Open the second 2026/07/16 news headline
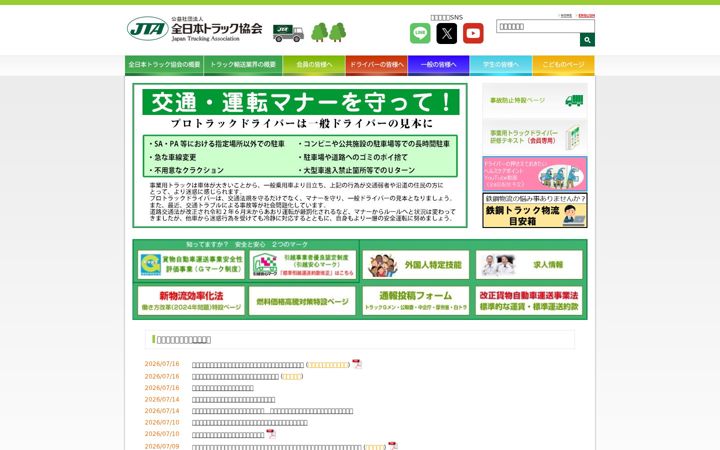The width and height of the screenshot is (720, 450). tap(235, 377)
